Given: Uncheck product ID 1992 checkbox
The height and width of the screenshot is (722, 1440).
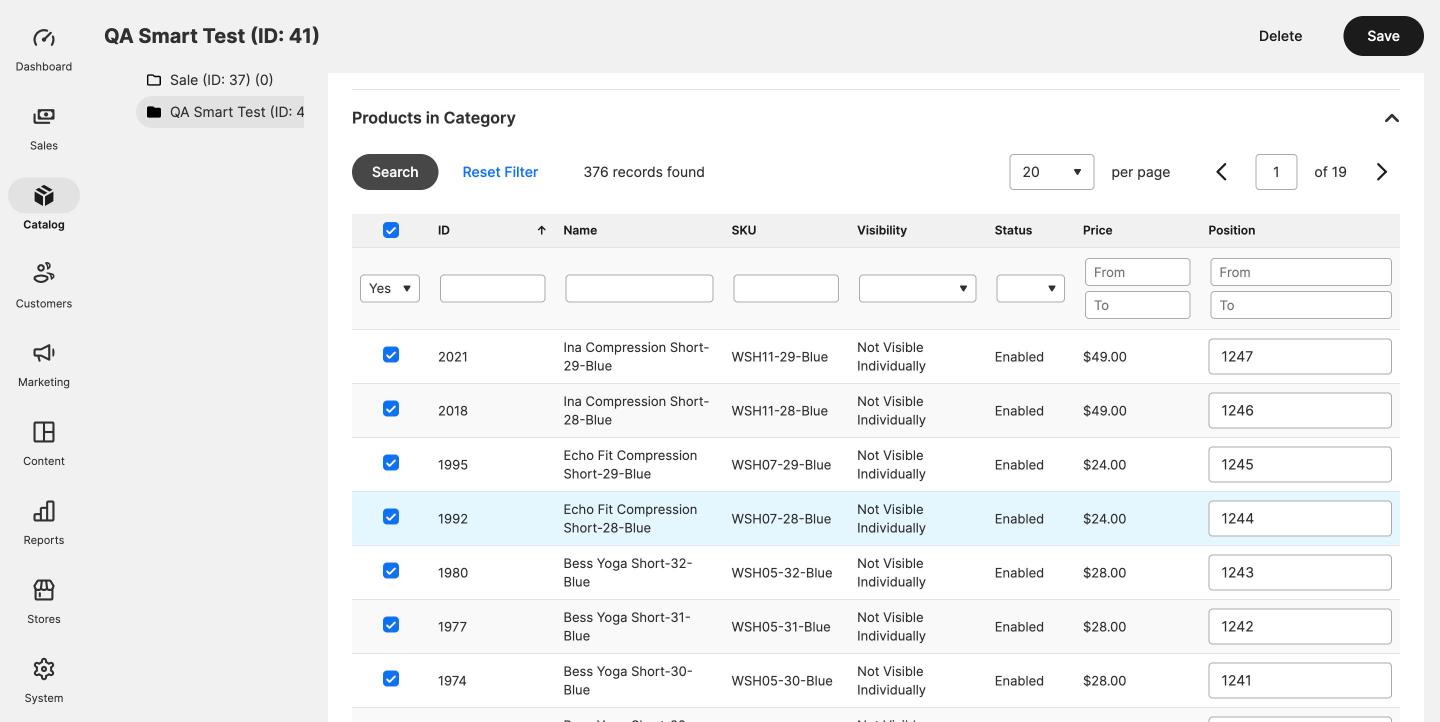Looking at the screenshot, I should pyautogui.click(x=391, y=517).
